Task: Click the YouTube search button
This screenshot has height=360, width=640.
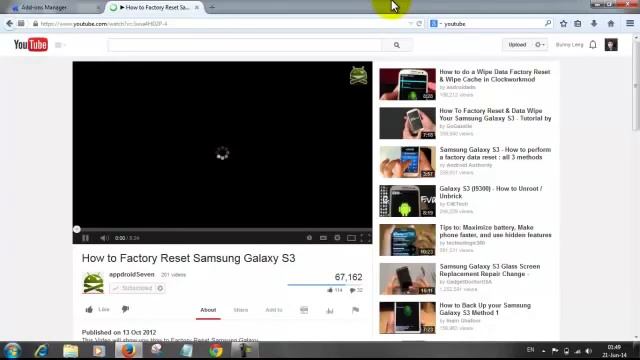Action: click(397, 45)
